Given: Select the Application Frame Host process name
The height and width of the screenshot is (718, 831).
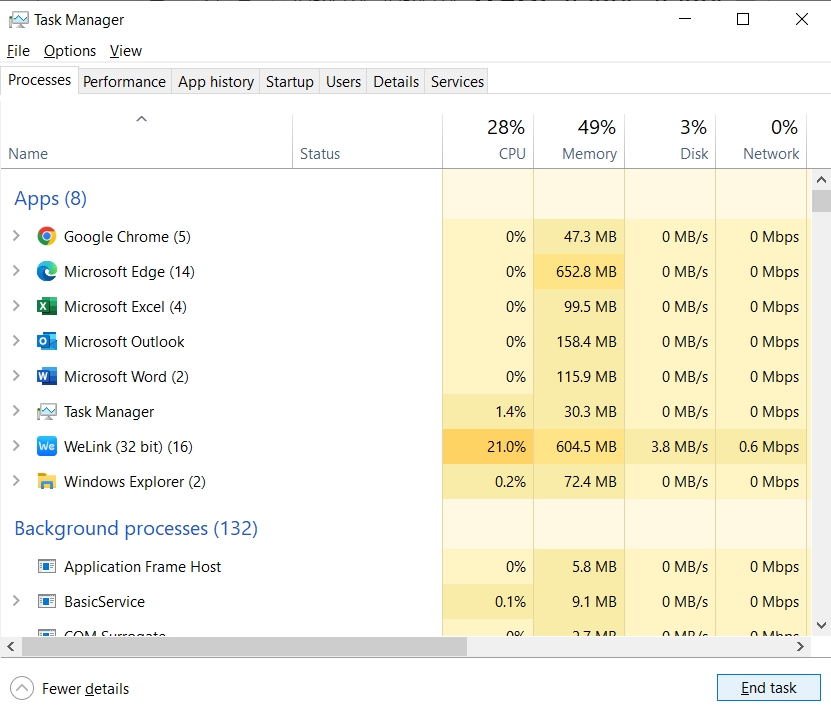Looking at the screenshot, I should tap(143, 566).
